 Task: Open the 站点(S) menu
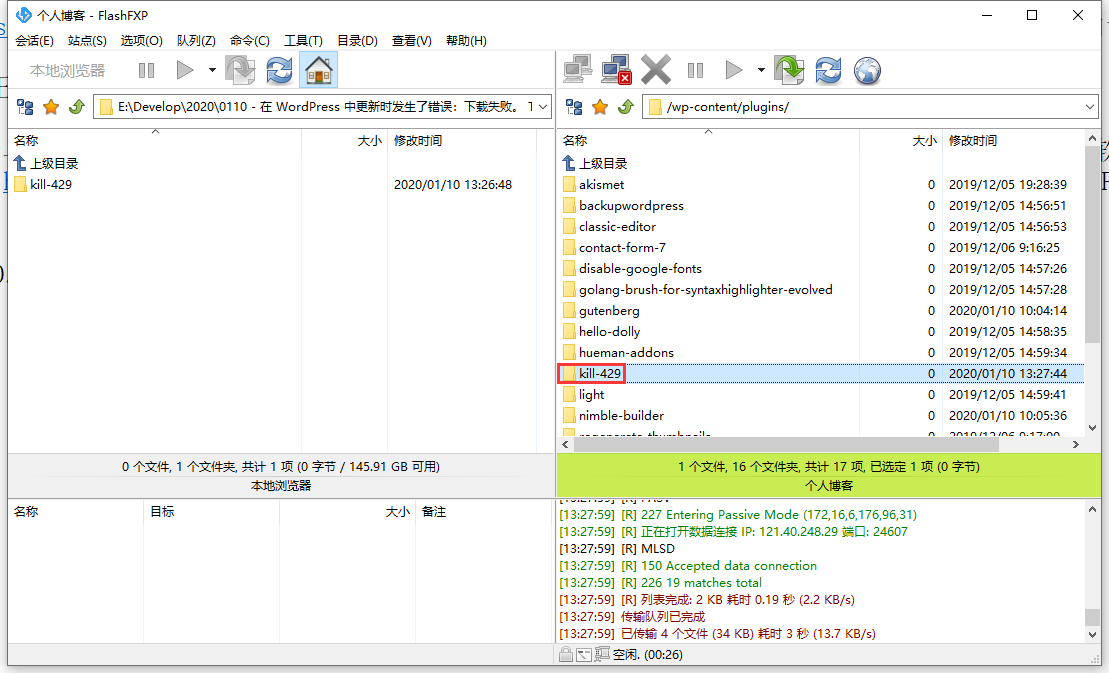point(87,41)
